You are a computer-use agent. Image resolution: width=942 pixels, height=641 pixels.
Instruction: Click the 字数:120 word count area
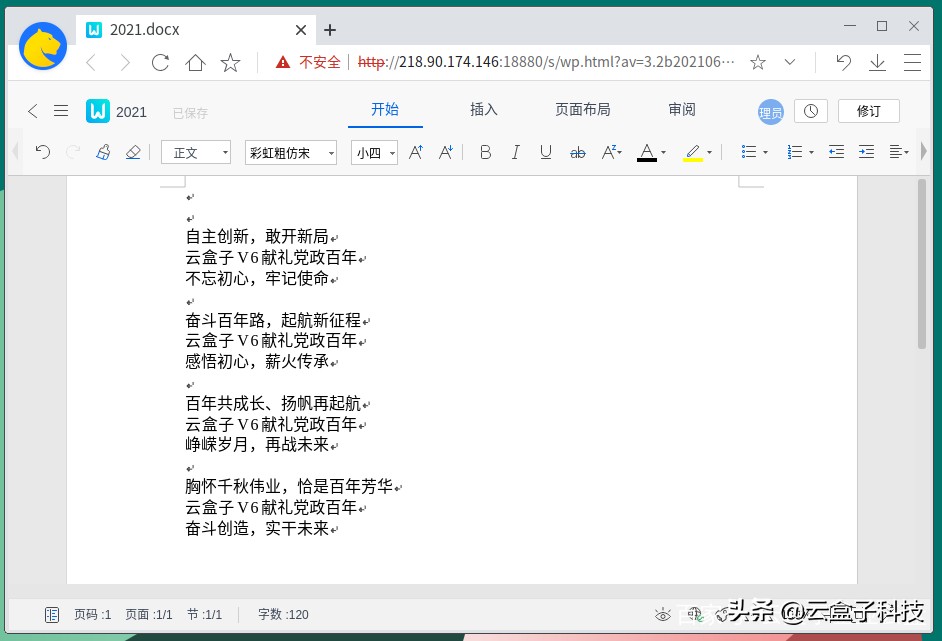click(282, 615)
